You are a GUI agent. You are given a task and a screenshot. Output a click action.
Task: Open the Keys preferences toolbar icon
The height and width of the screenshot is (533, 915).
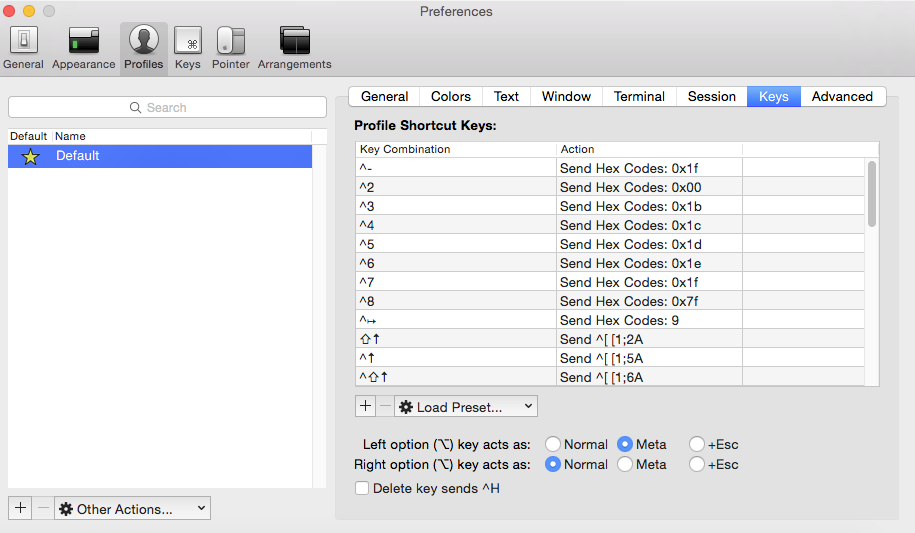pos(188,47)
